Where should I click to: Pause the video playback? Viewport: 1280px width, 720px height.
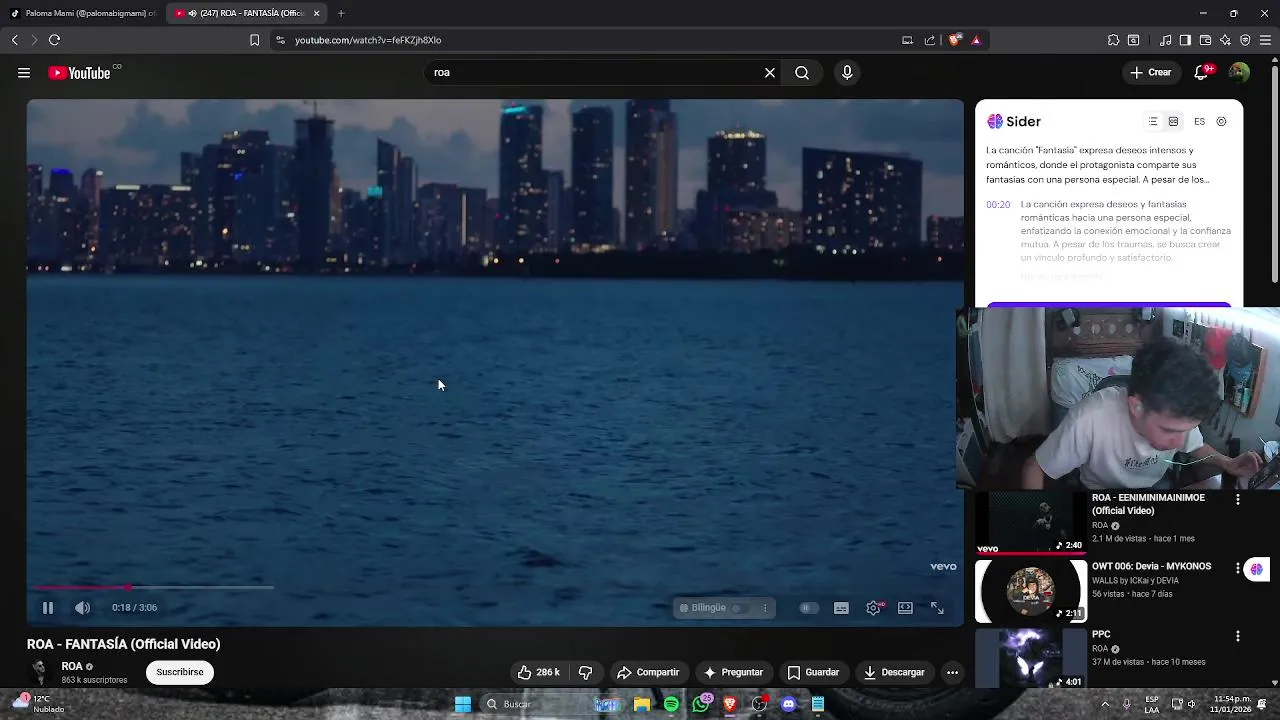tap(47, 608)
